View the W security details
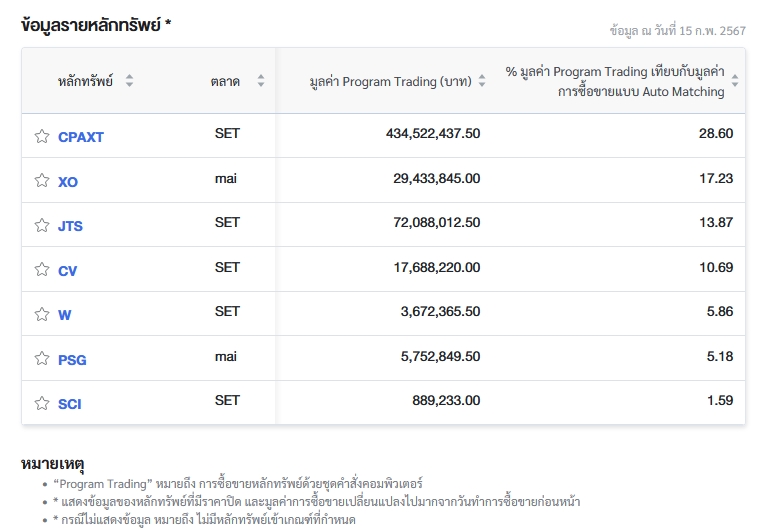Image resolution: width=763 pixels, height=531 pixels. [x=64, y=315]
